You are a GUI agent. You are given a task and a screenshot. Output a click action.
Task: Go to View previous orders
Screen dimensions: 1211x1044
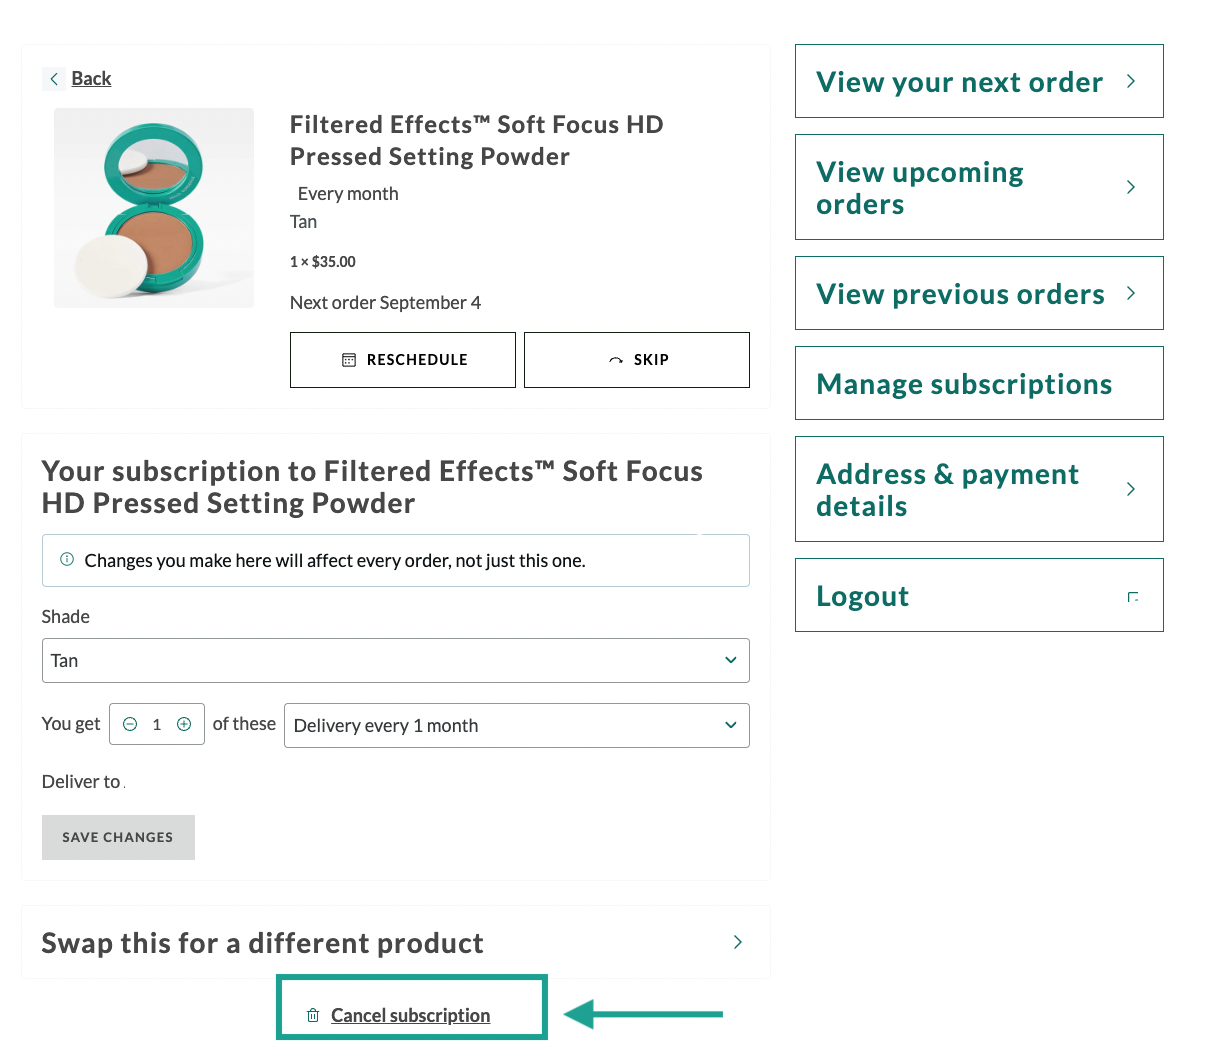coord(978,294)
